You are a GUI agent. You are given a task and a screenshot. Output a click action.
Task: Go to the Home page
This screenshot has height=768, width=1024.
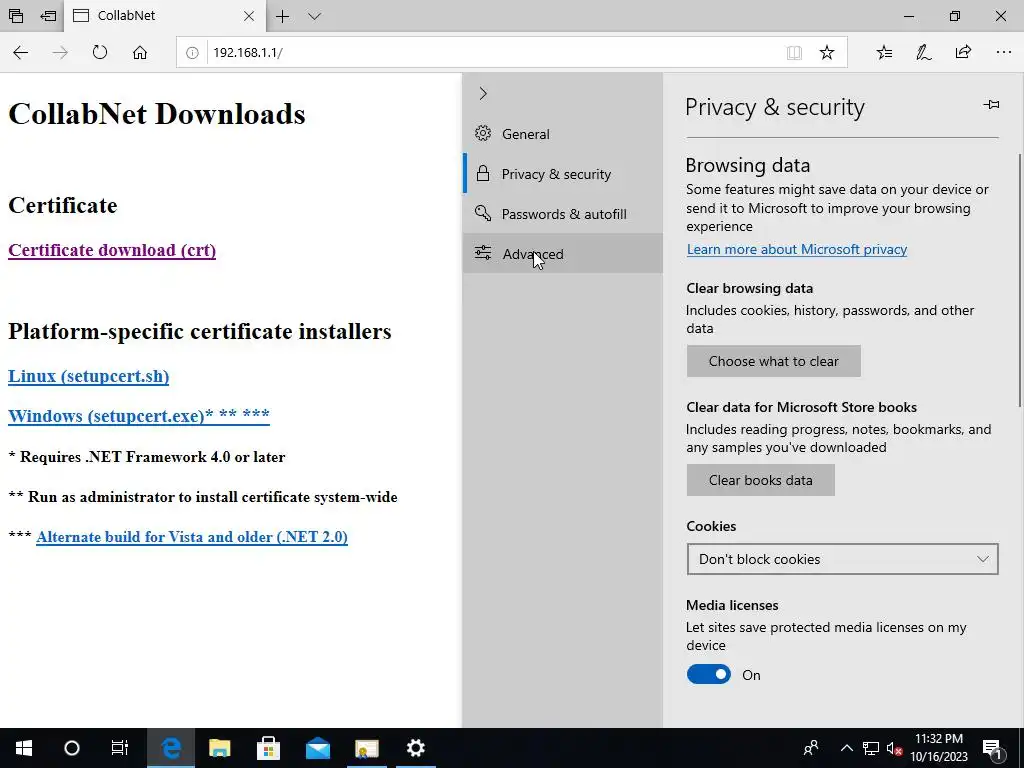(140, 52)
